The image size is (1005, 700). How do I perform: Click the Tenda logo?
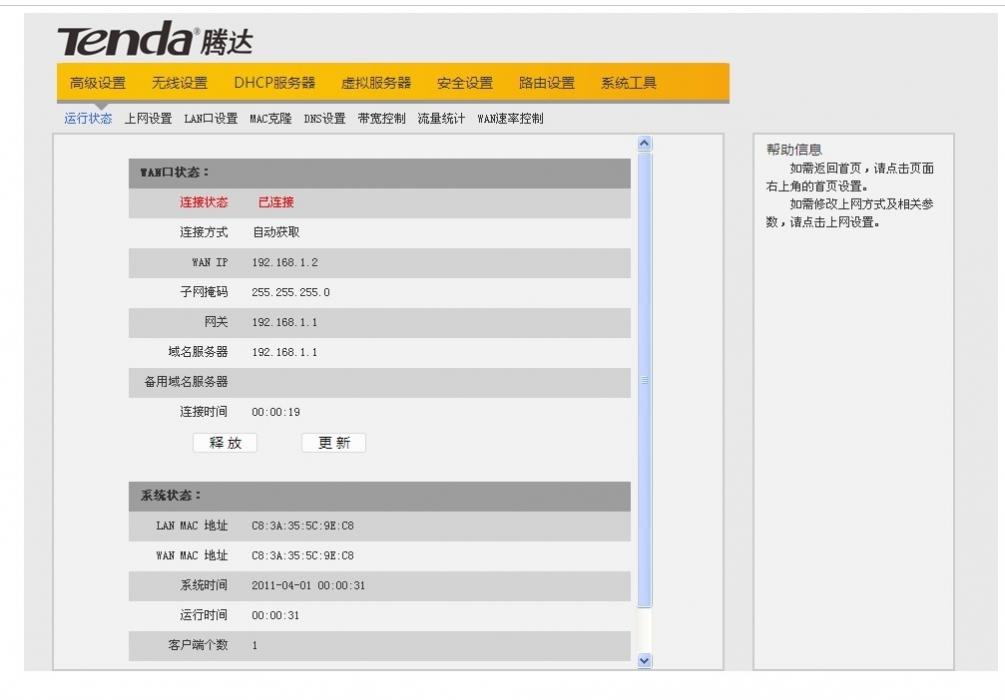coord(155,40)
